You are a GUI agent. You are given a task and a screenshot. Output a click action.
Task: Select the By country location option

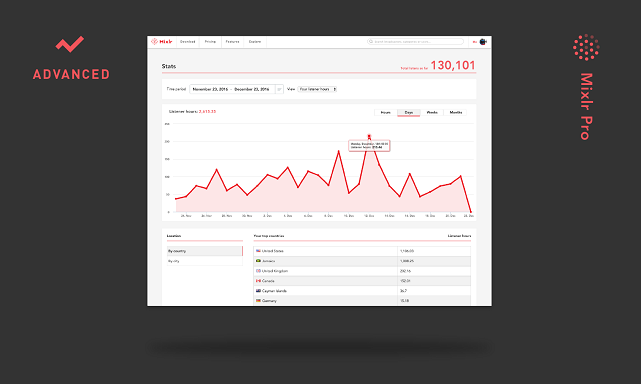click(x=205, y=251)
